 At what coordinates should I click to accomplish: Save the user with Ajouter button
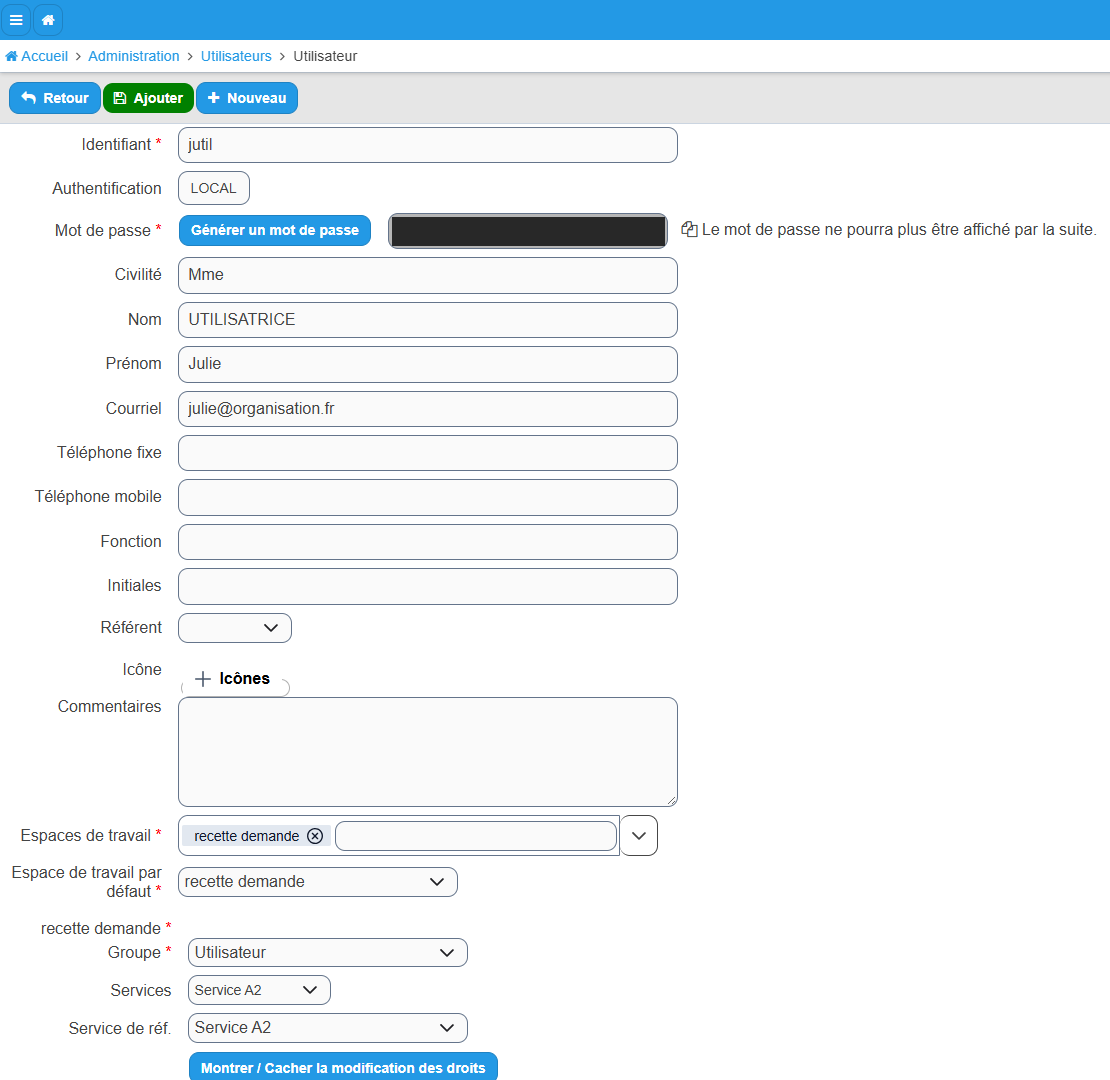[149, 98]
